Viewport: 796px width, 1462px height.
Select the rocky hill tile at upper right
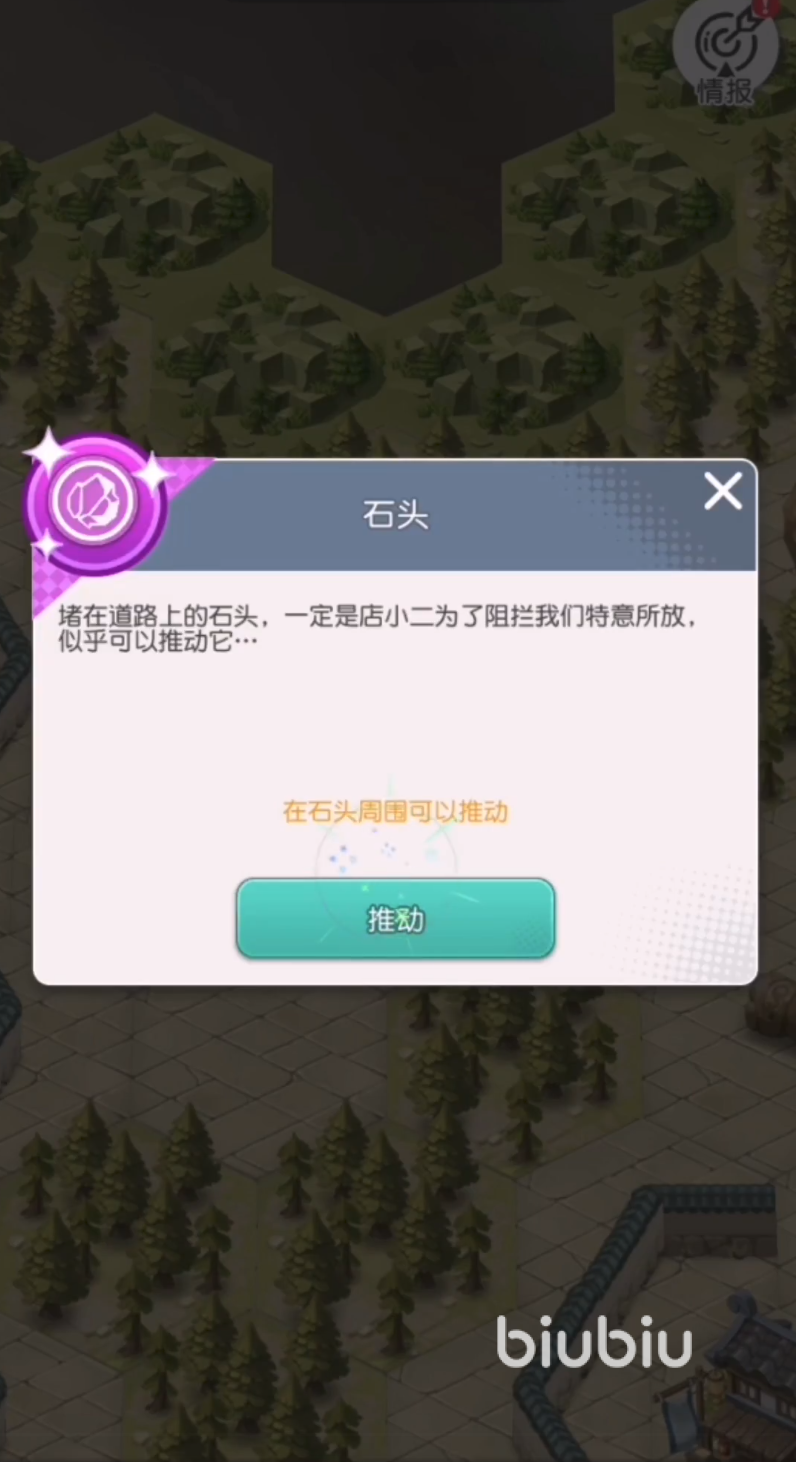620,200
